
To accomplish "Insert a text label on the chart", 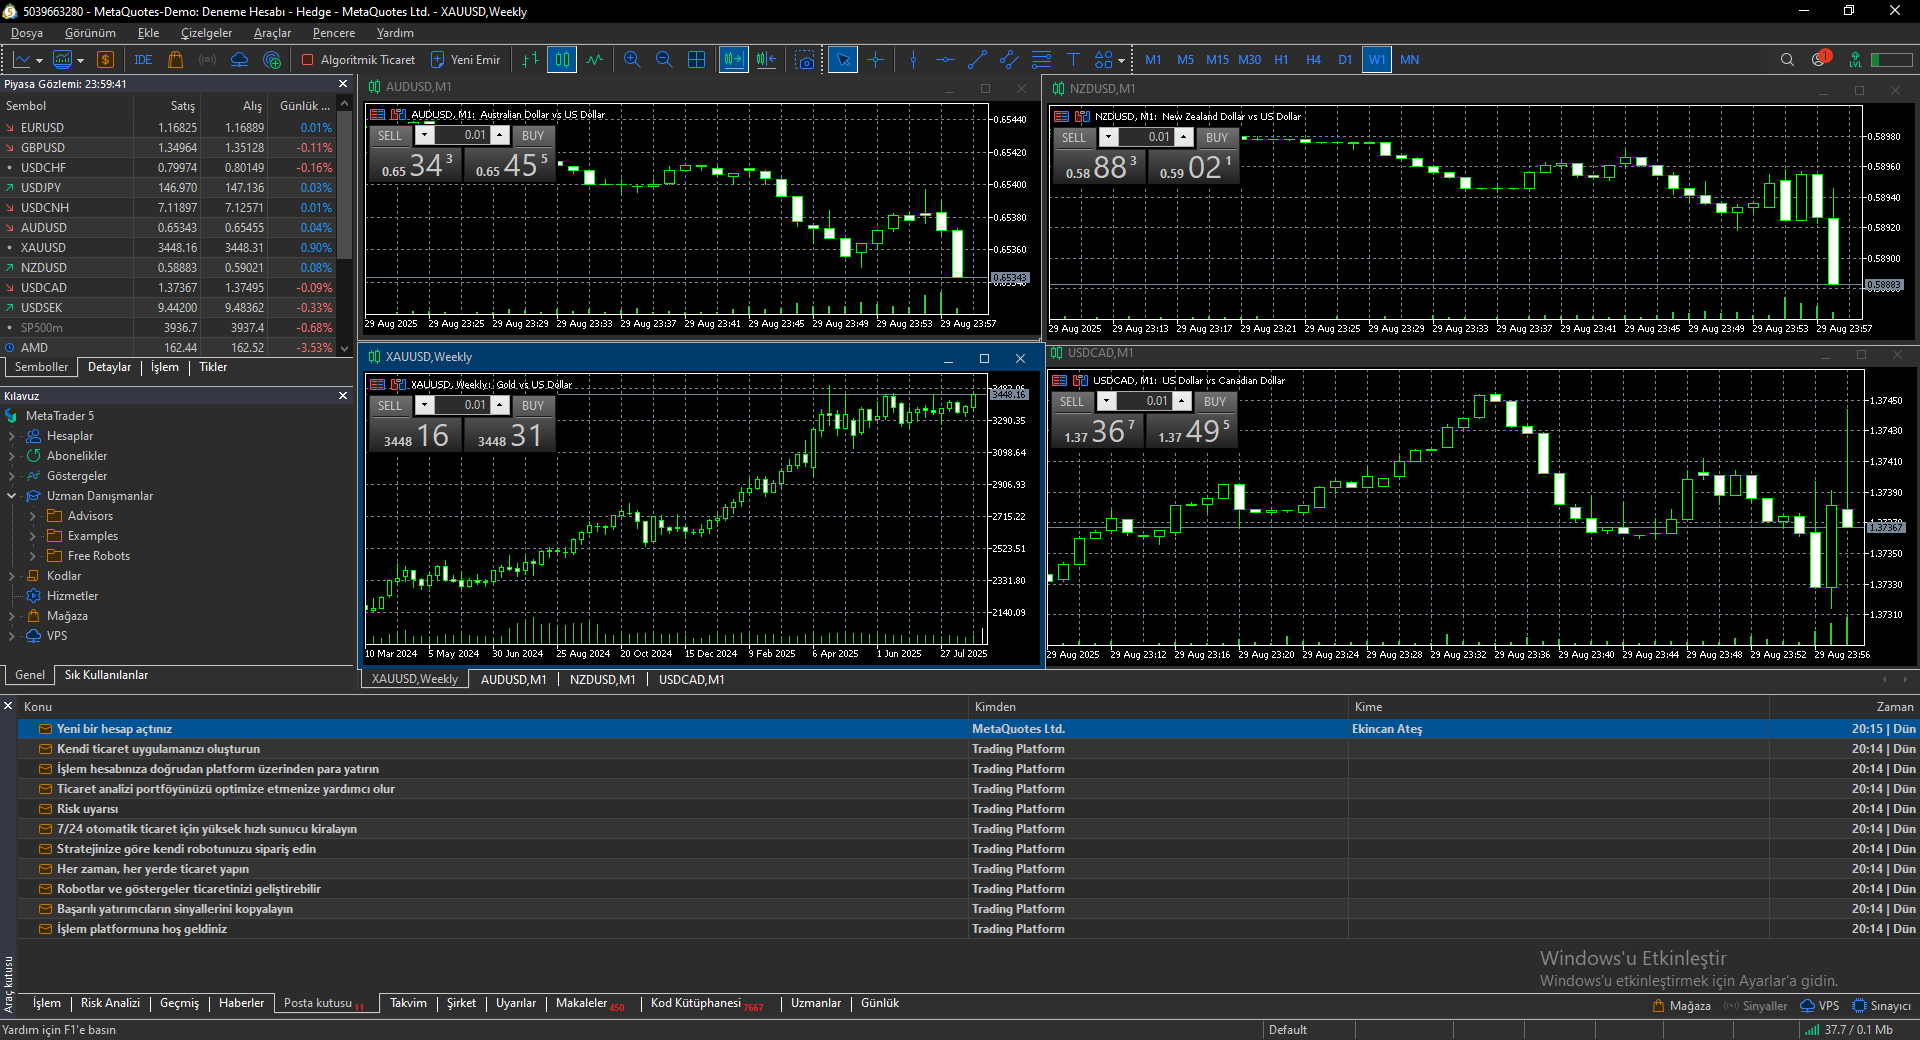I will coord(1073,60).
